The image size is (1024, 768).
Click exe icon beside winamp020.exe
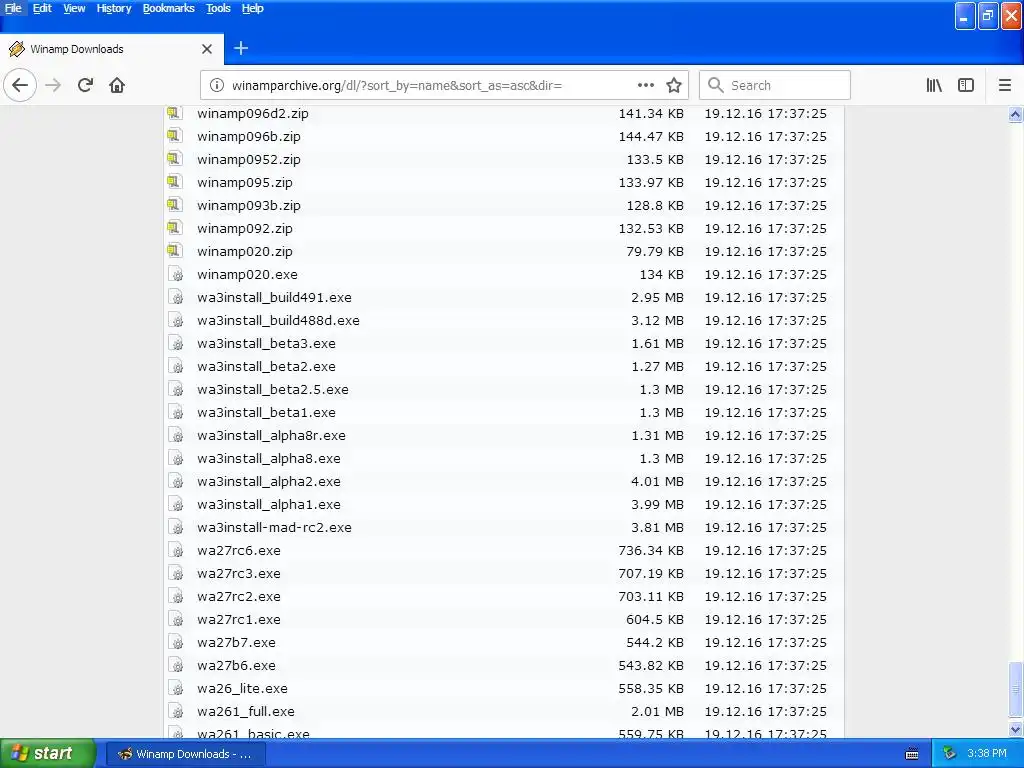point(175,274)
